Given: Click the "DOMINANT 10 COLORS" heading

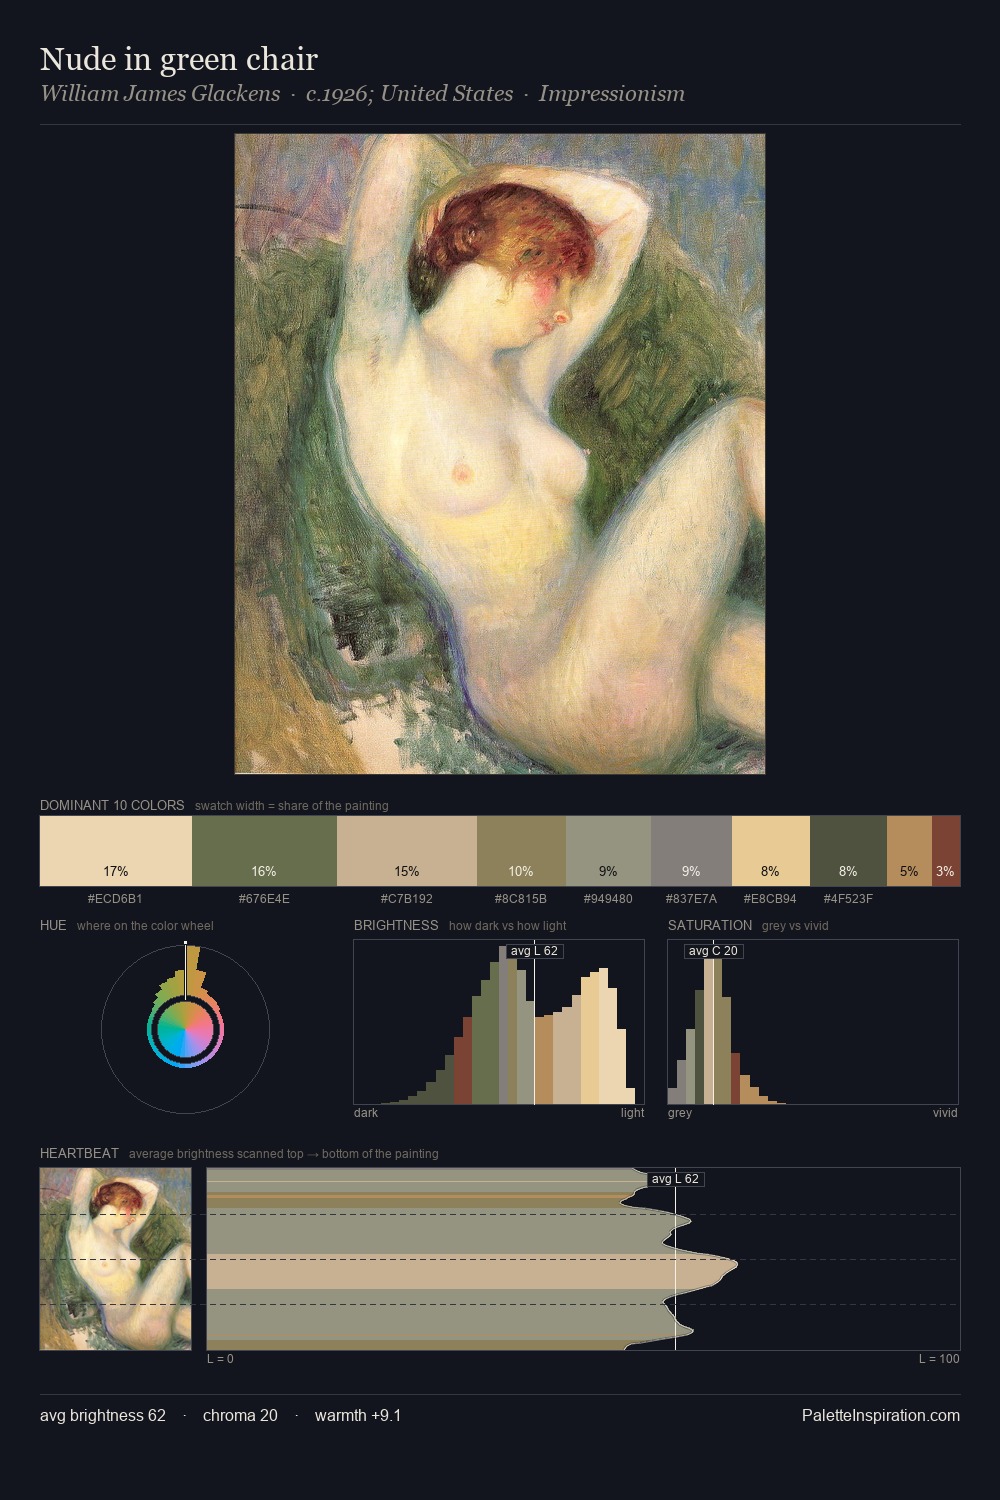Looking at the screenshot, I should (112, 805).
